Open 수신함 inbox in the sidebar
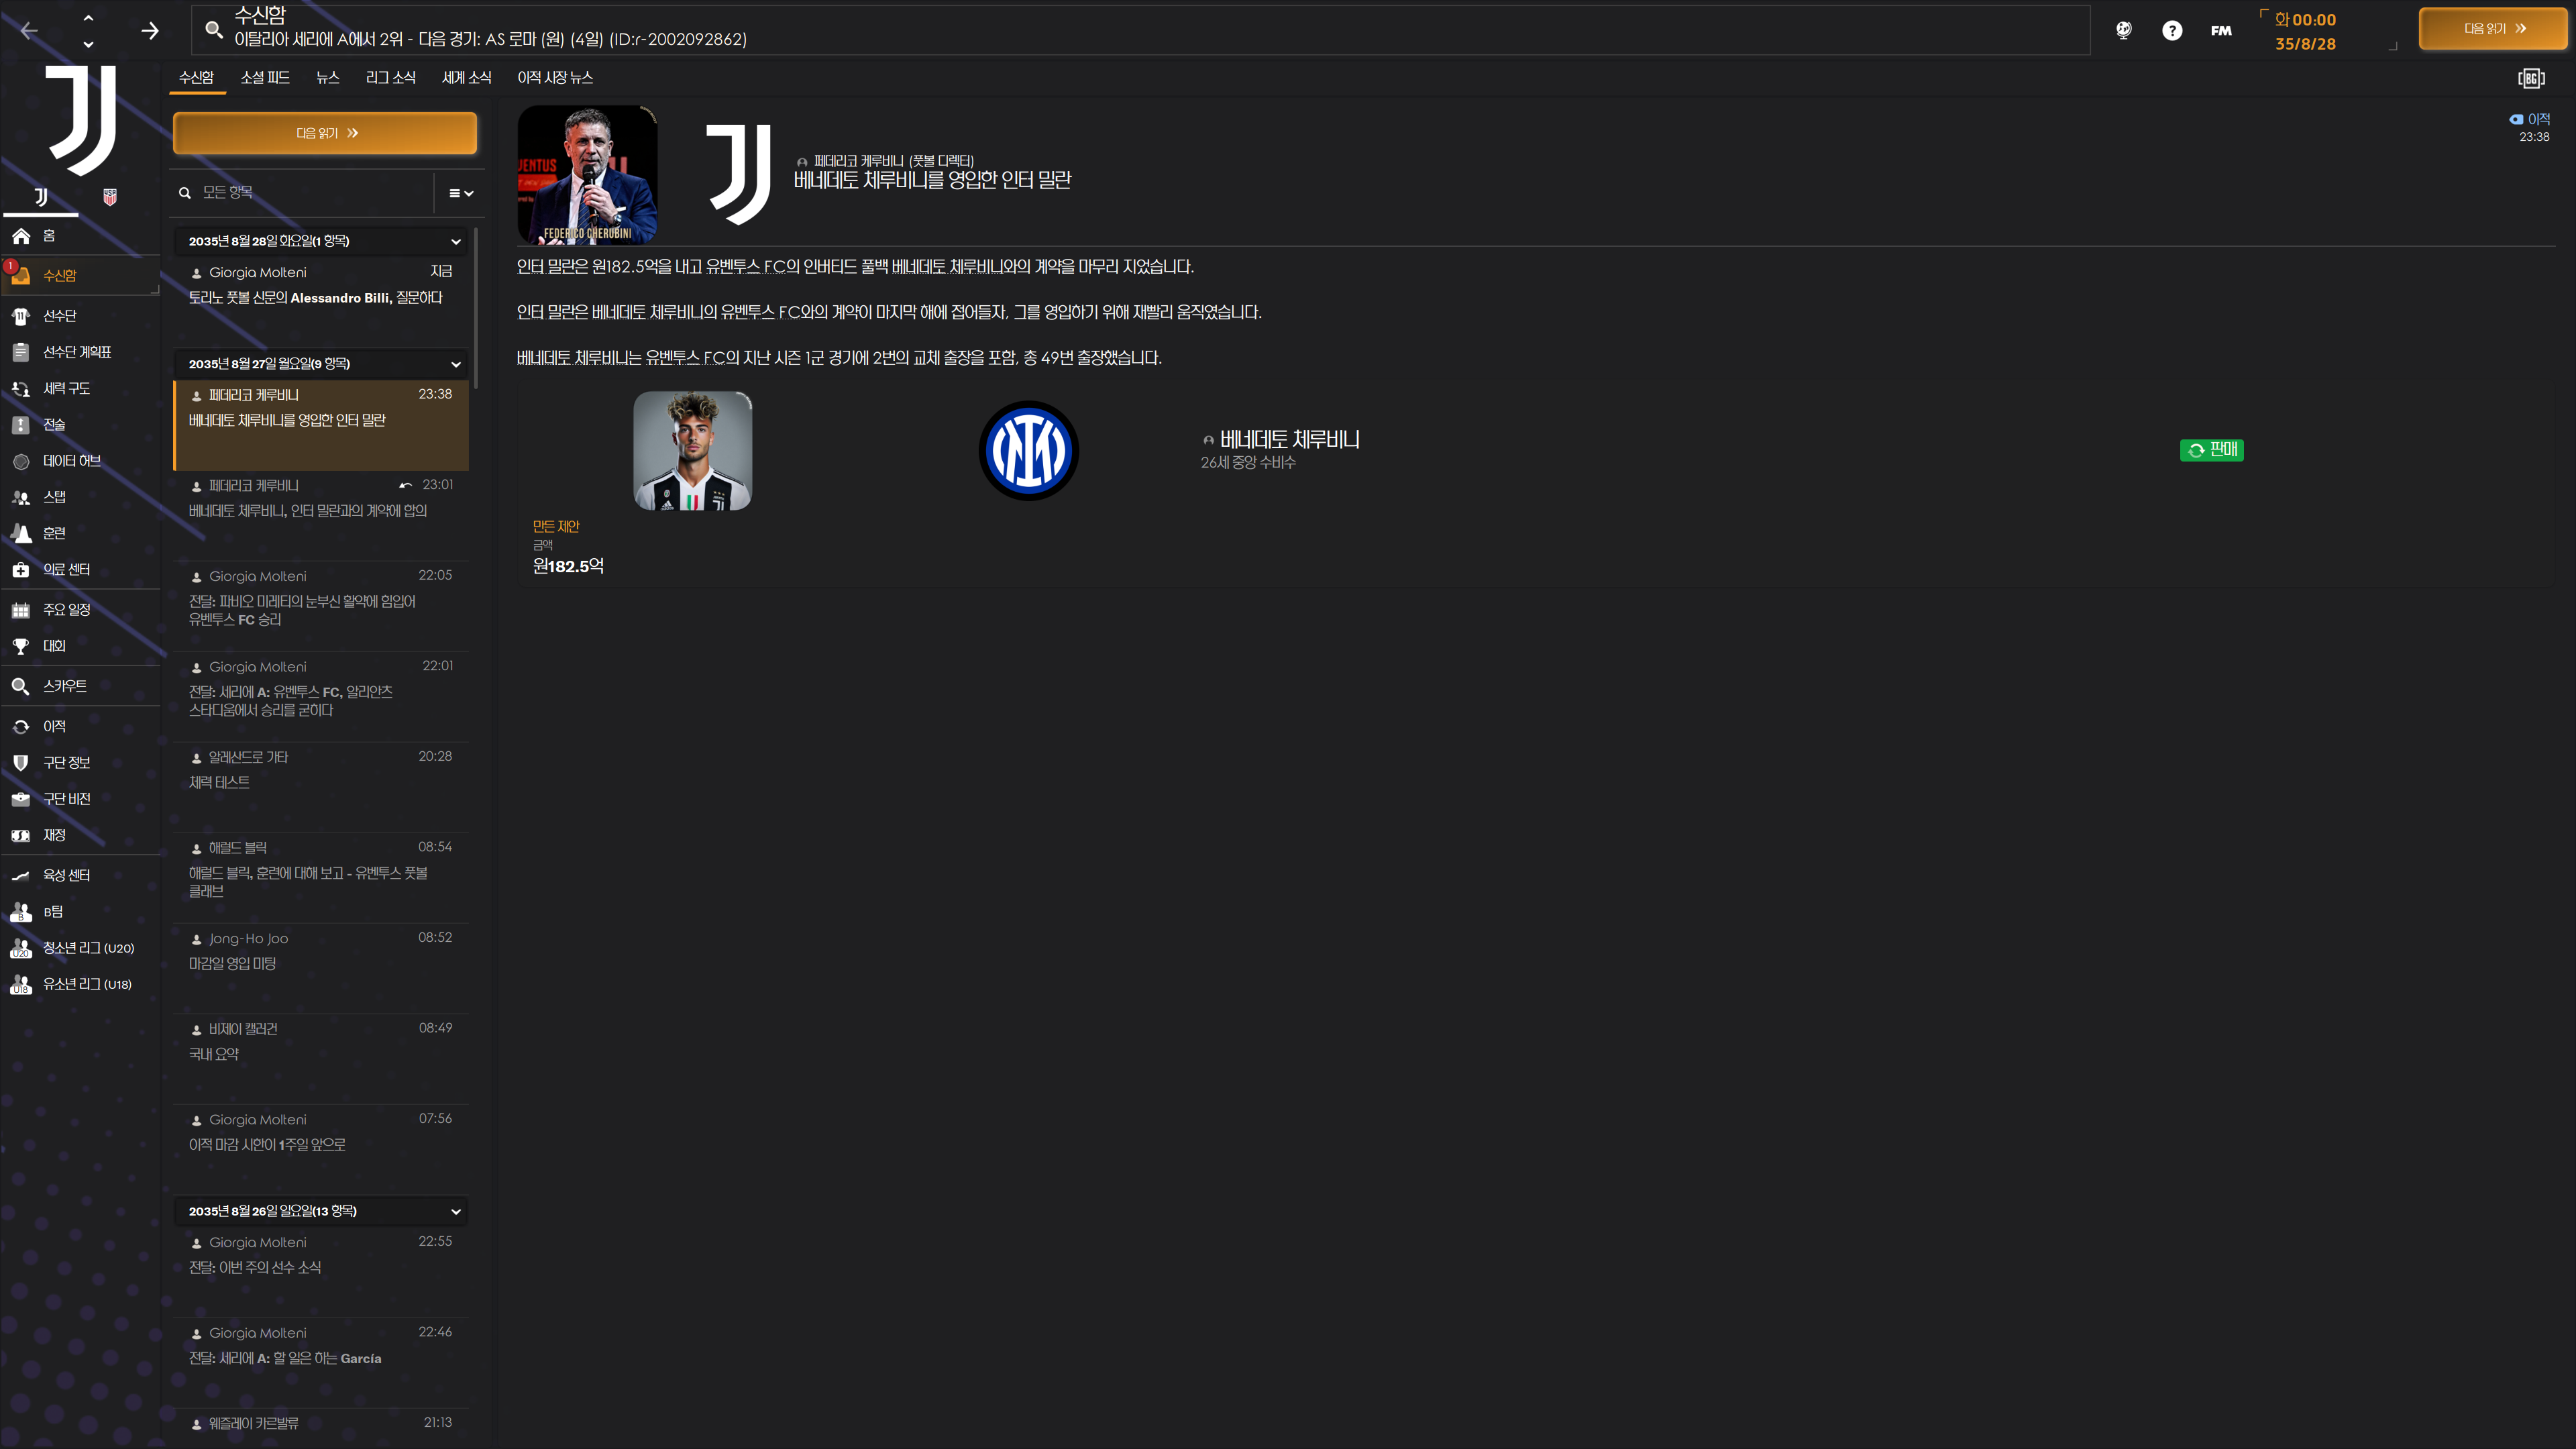Image resolution: width=2576 pixels, height=1449 pixels. pyautogui.click(x=80, y=275)
